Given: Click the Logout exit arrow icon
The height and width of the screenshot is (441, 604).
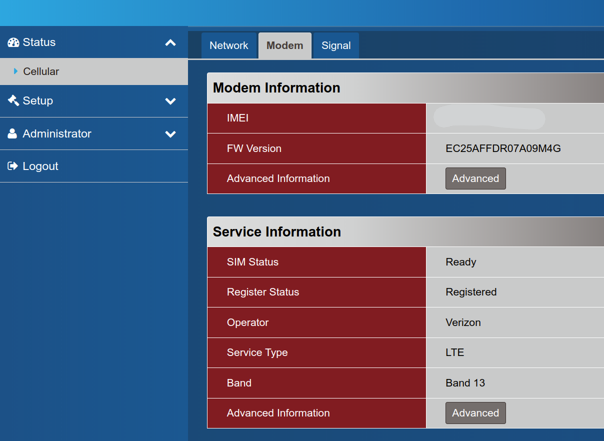Looking at the screenshot, I should (13, 166).
